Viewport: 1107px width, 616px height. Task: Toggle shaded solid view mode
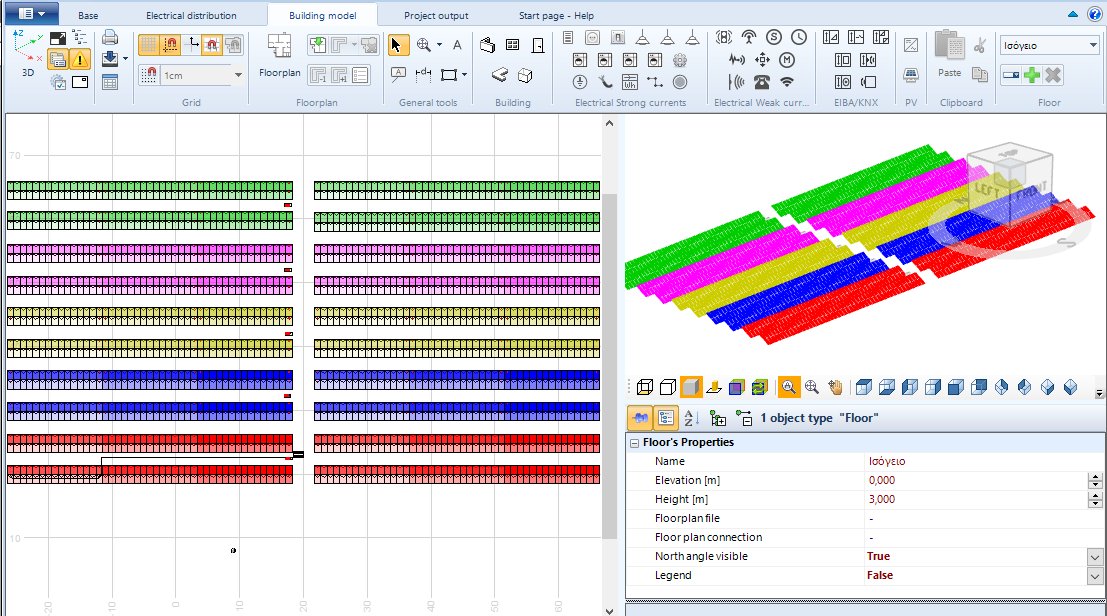(691, 387)
